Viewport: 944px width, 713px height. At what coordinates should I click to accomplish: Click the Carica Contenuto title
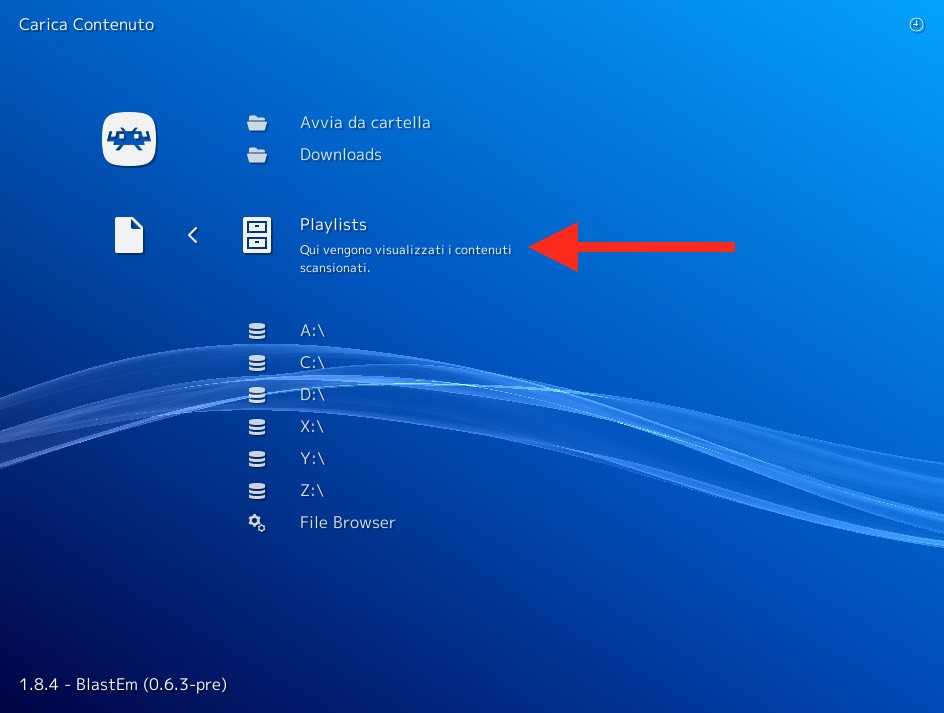click(86, 25)
